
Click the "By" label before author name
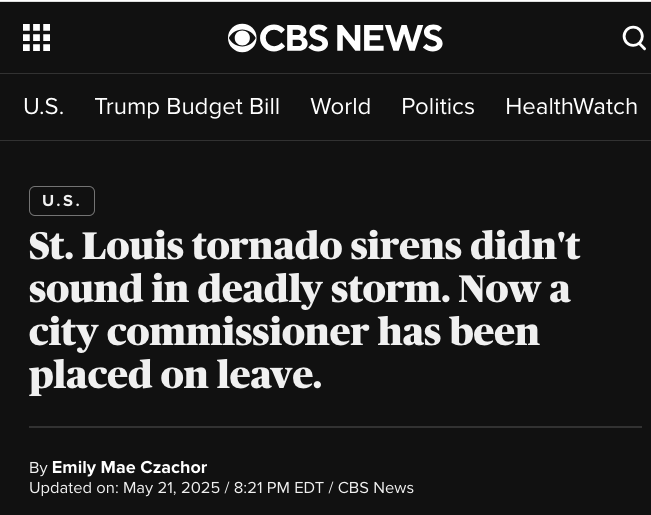(38, 467)
